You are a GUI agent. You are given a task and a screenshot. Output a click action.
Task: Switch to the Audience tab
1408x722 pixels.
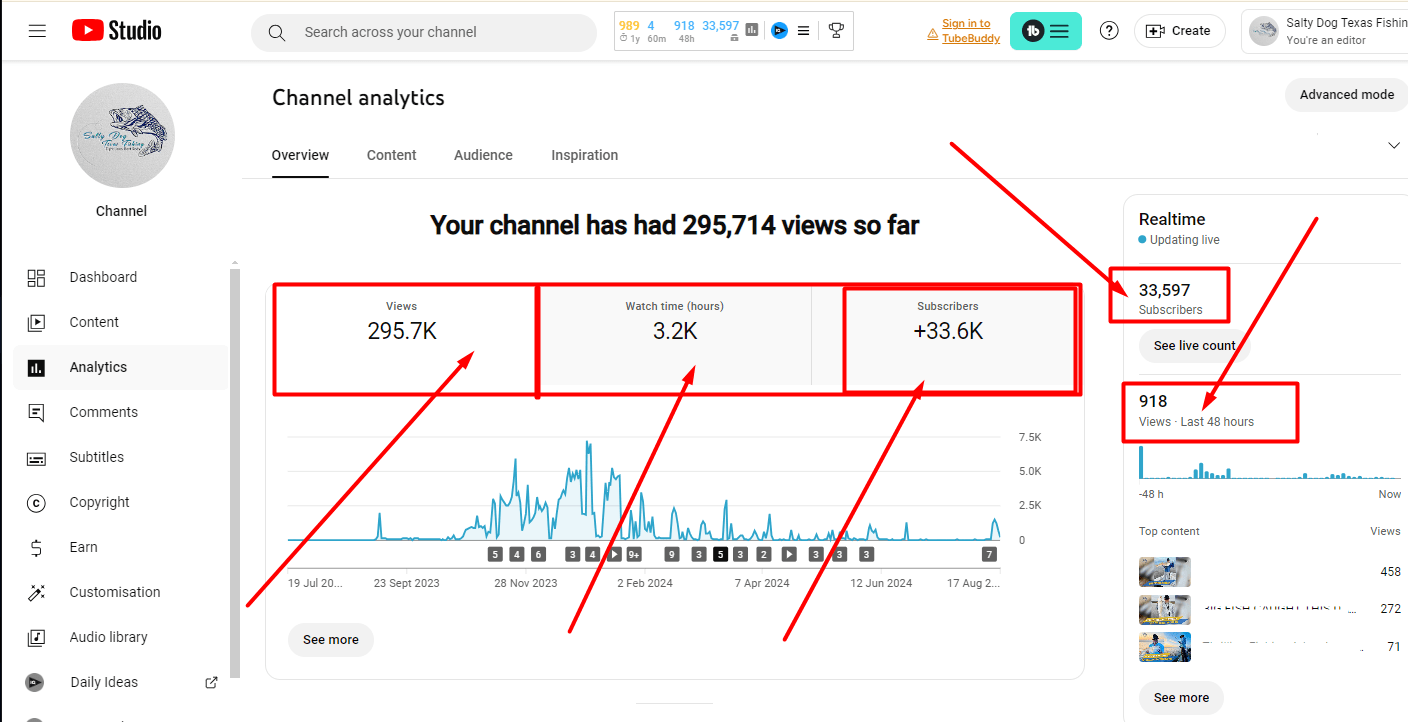tap(483, 155)
